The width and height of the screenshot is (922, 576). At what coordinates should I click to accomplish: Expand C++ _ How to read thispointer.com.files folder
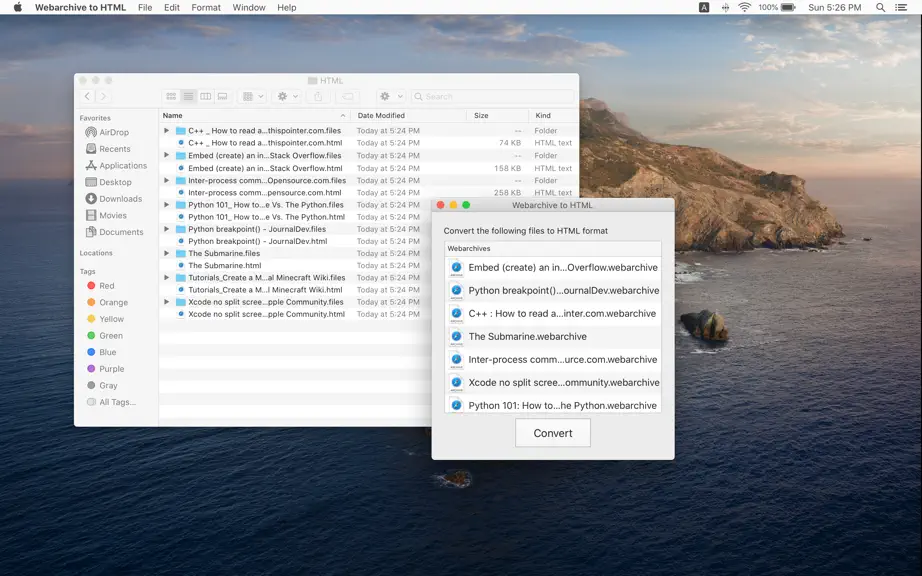point(166,130)
